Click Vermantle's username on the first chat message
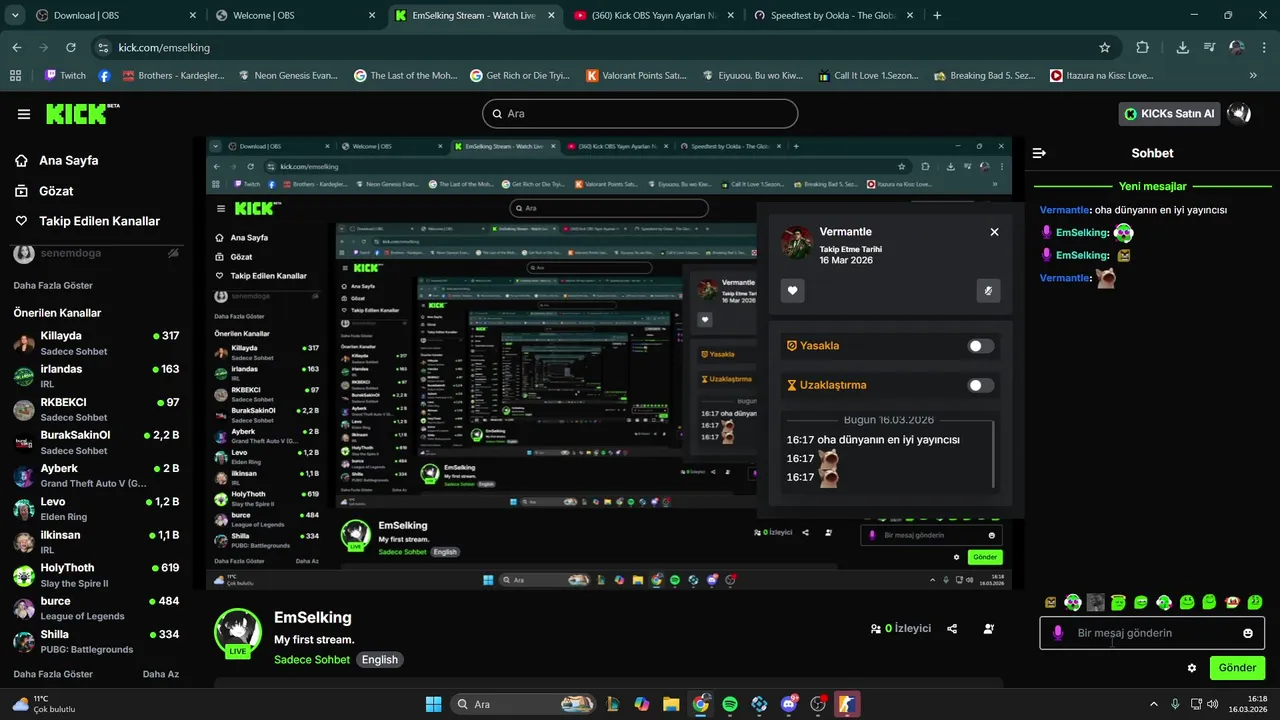 click(1064, 210)
